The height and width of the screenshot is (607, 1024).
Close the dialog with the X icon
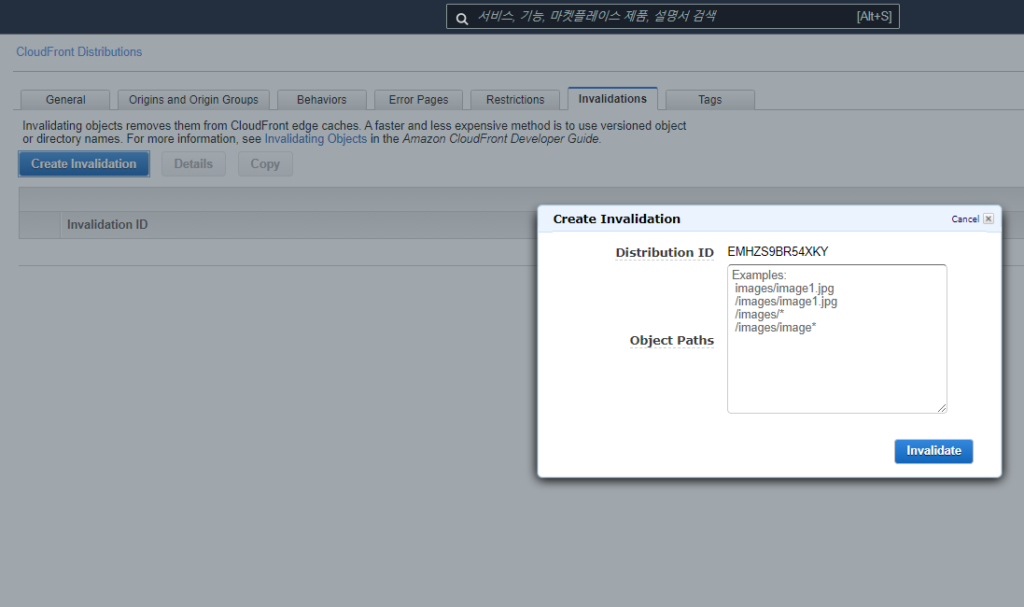point(988,219)
